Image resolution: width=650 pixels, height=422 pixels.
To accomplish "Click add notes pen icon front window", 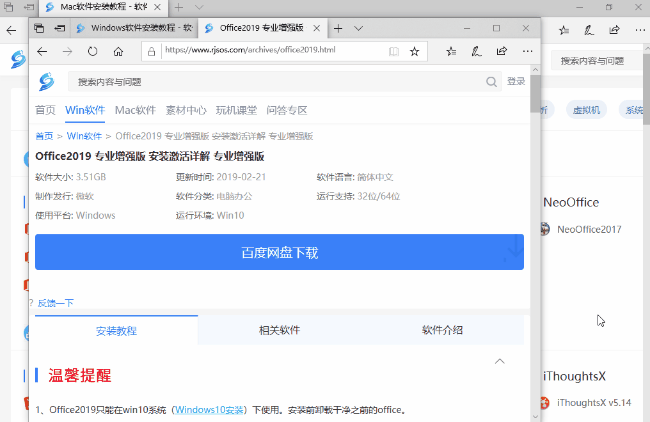I will (476, 51).
